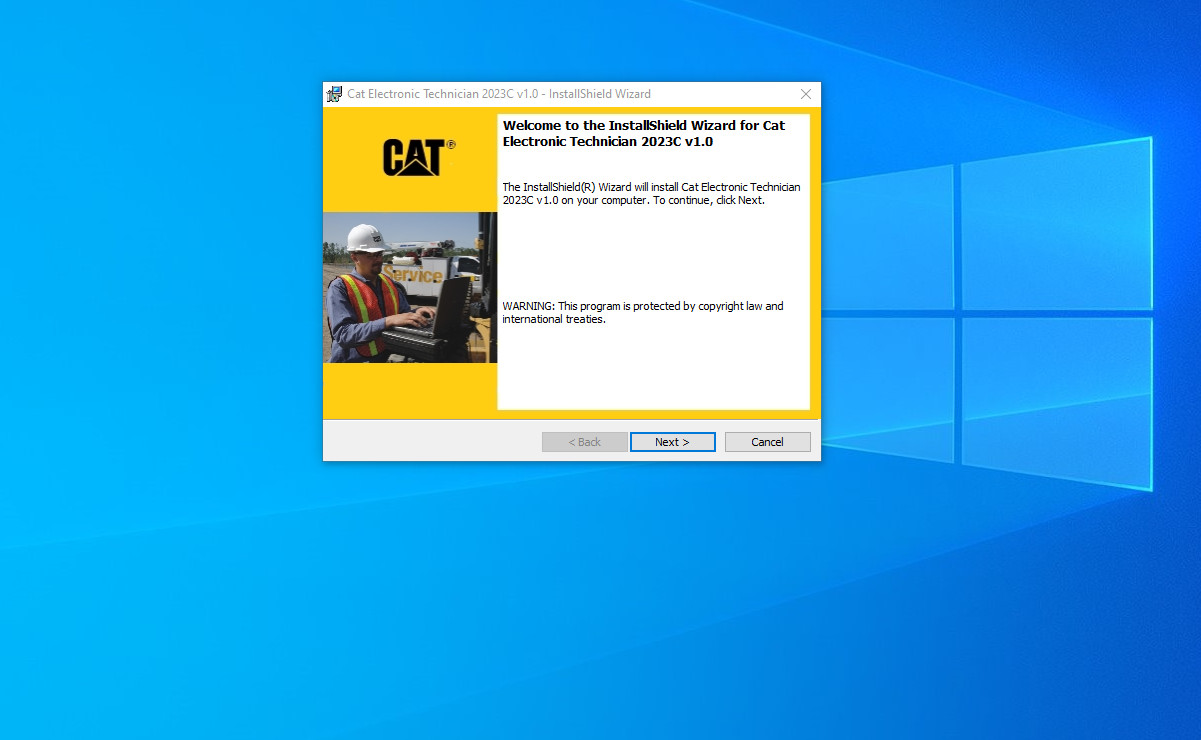
Task: Dismiss the wizard using the X button
Action: click(x=805, y=93)
